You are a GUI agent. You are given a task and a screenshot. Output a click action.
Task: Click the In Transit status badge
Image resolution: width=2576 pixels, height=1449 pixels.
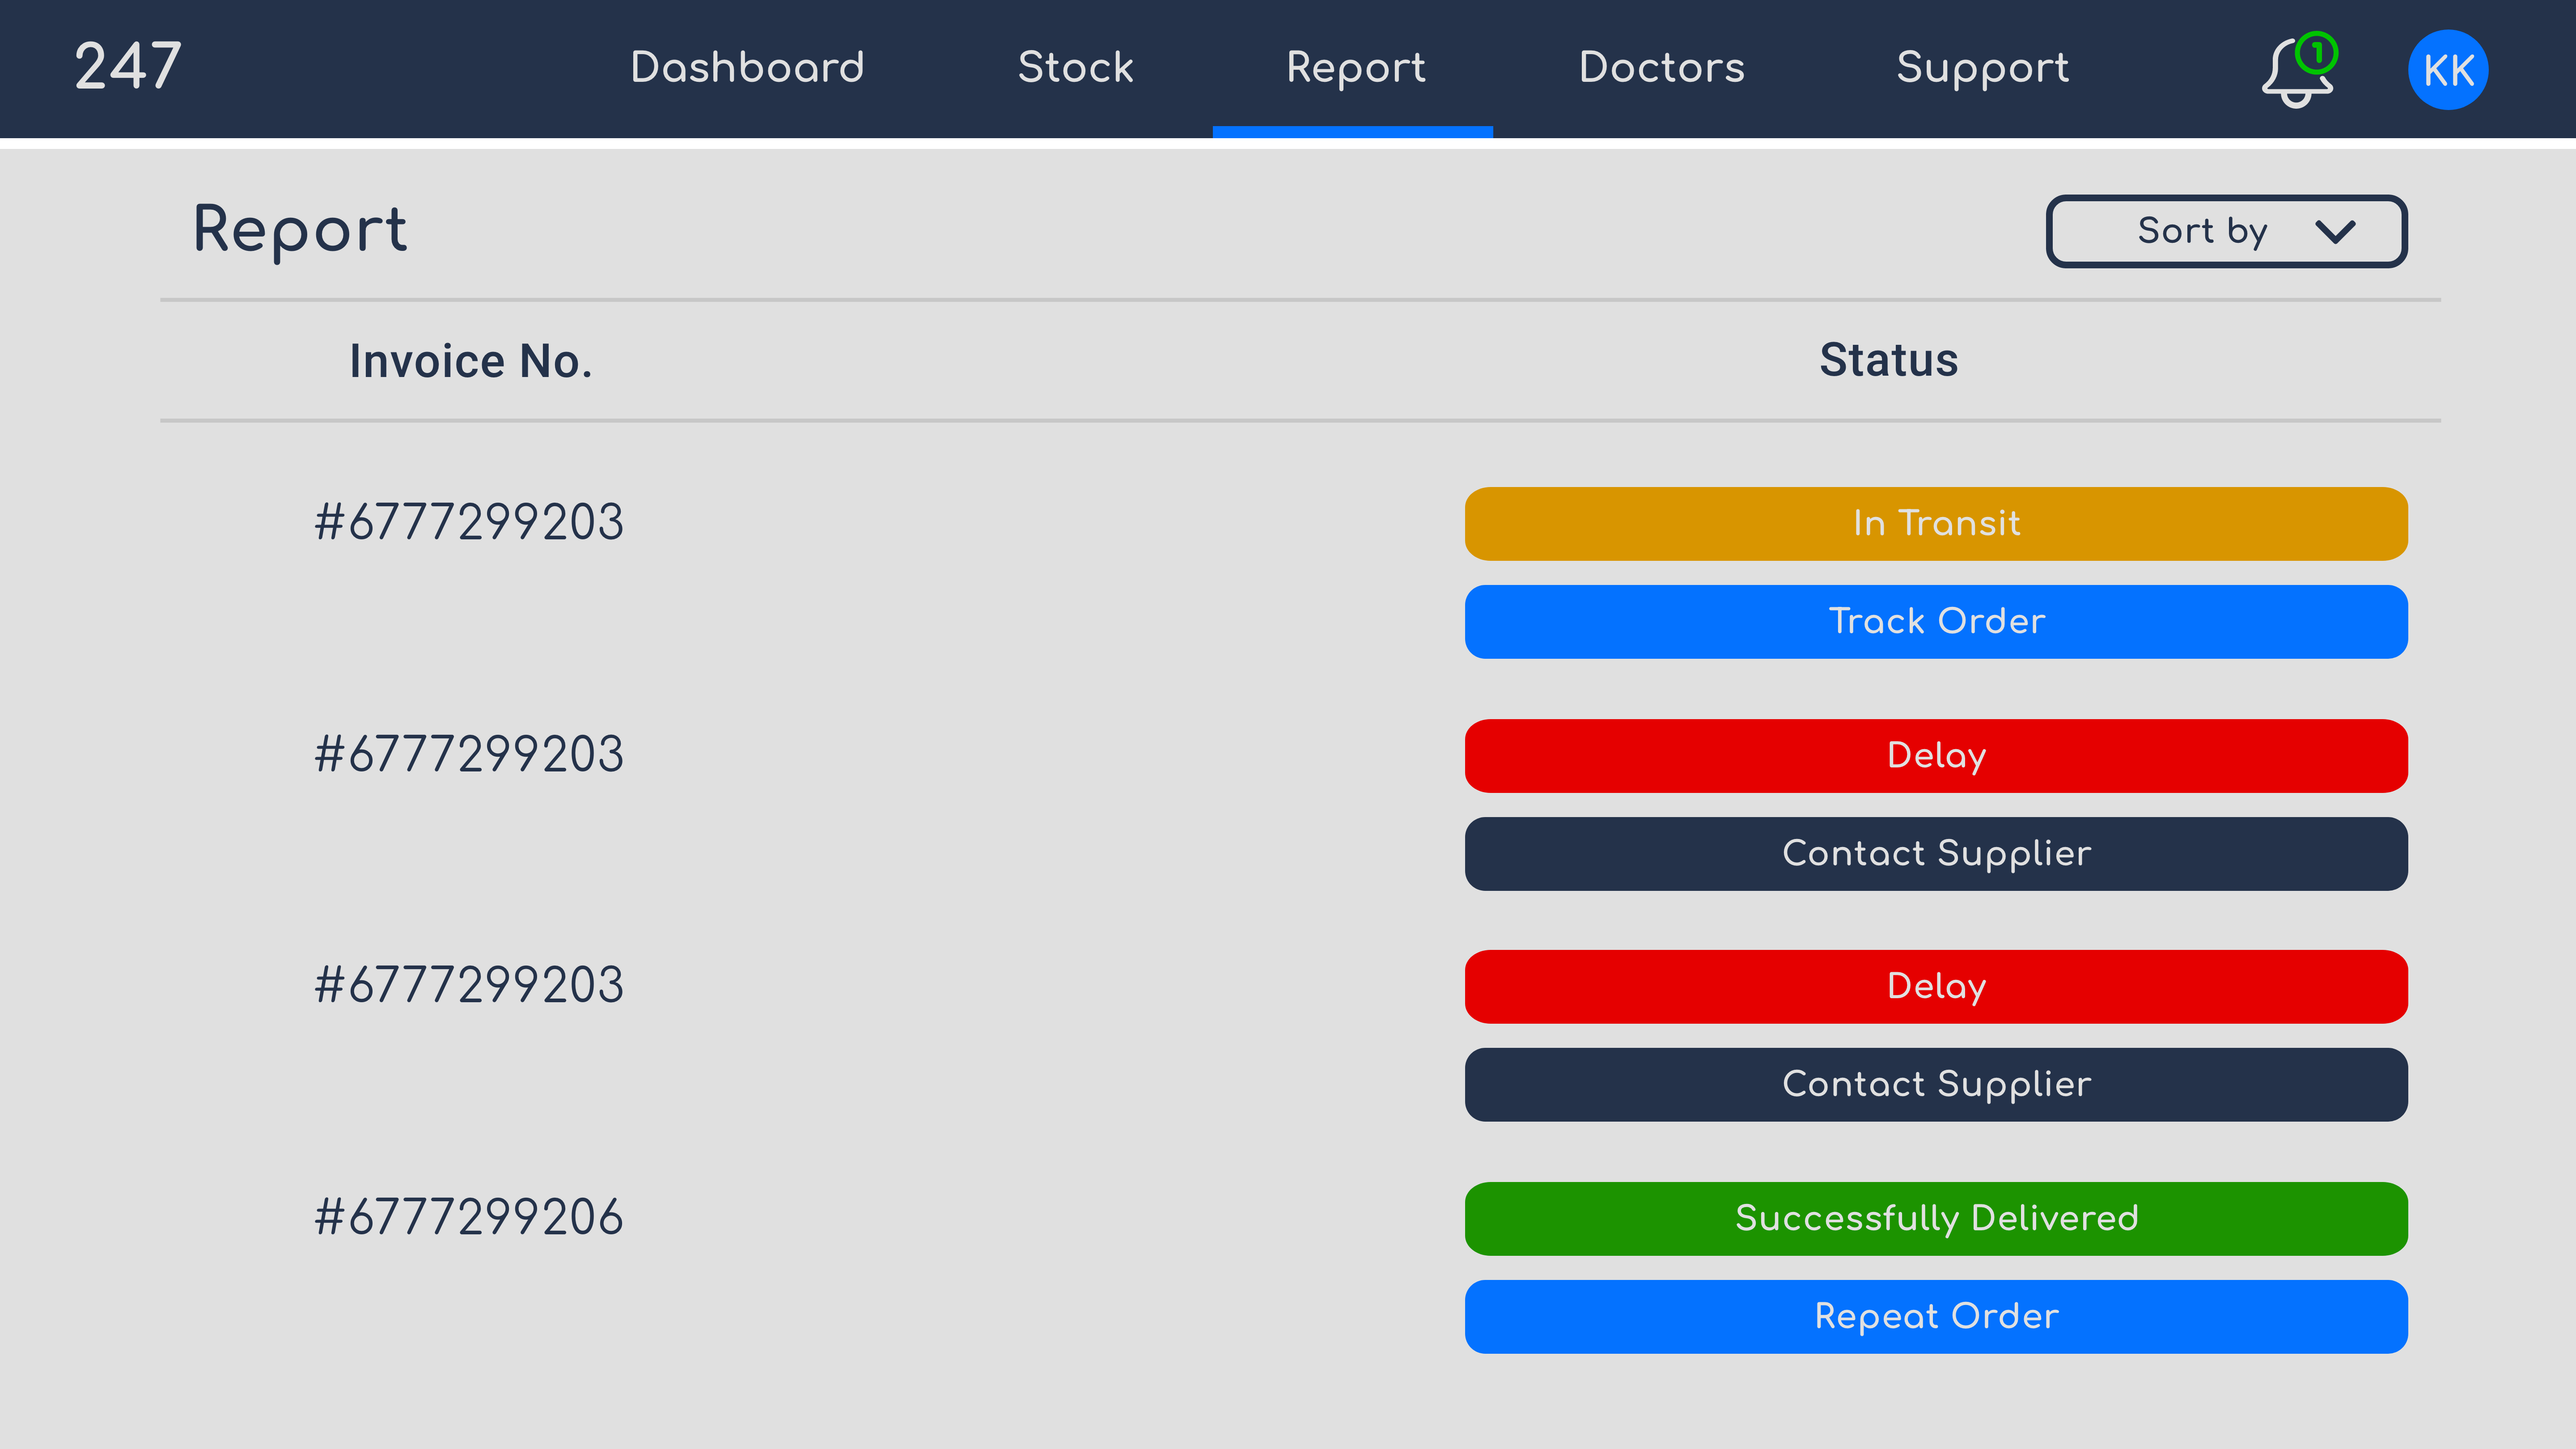[x=1936, y=524]
